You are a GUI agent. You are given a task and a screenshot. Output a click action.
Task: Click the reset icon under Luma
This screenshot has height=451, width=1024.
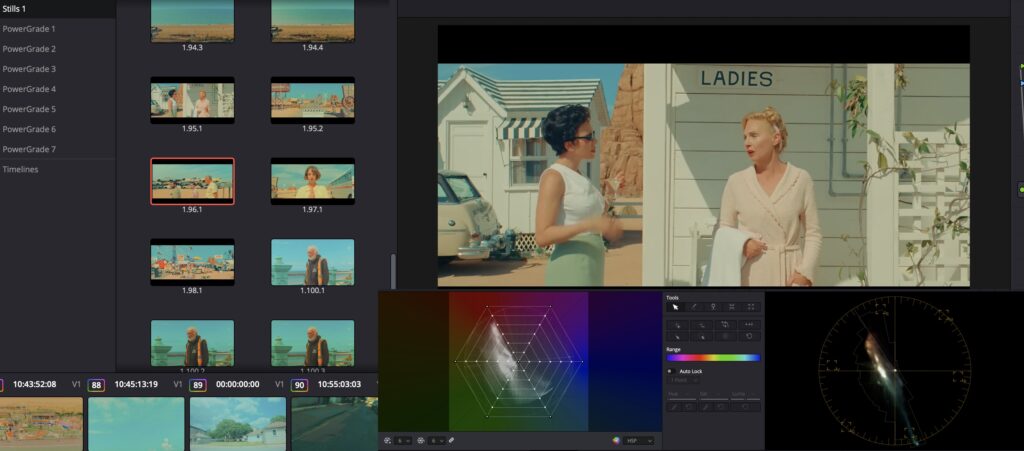pyautogui.click(x=745, y=407)
